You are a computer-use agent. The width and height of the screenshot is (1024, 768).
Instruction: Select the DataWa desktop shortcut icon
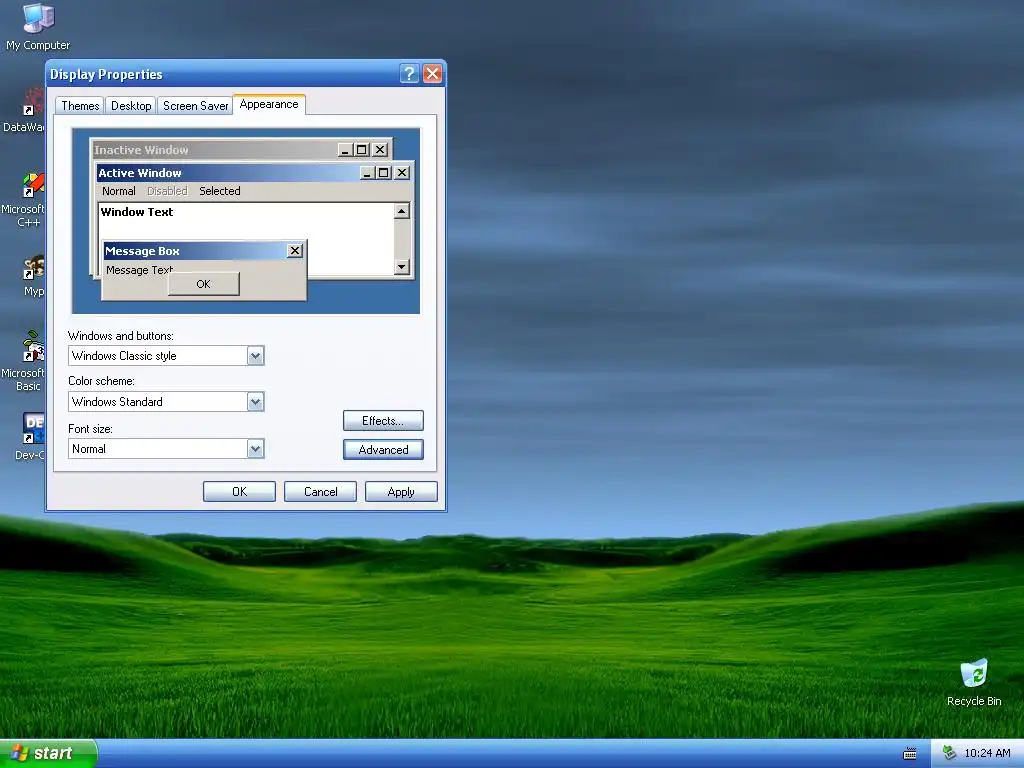tap(34, 104)
